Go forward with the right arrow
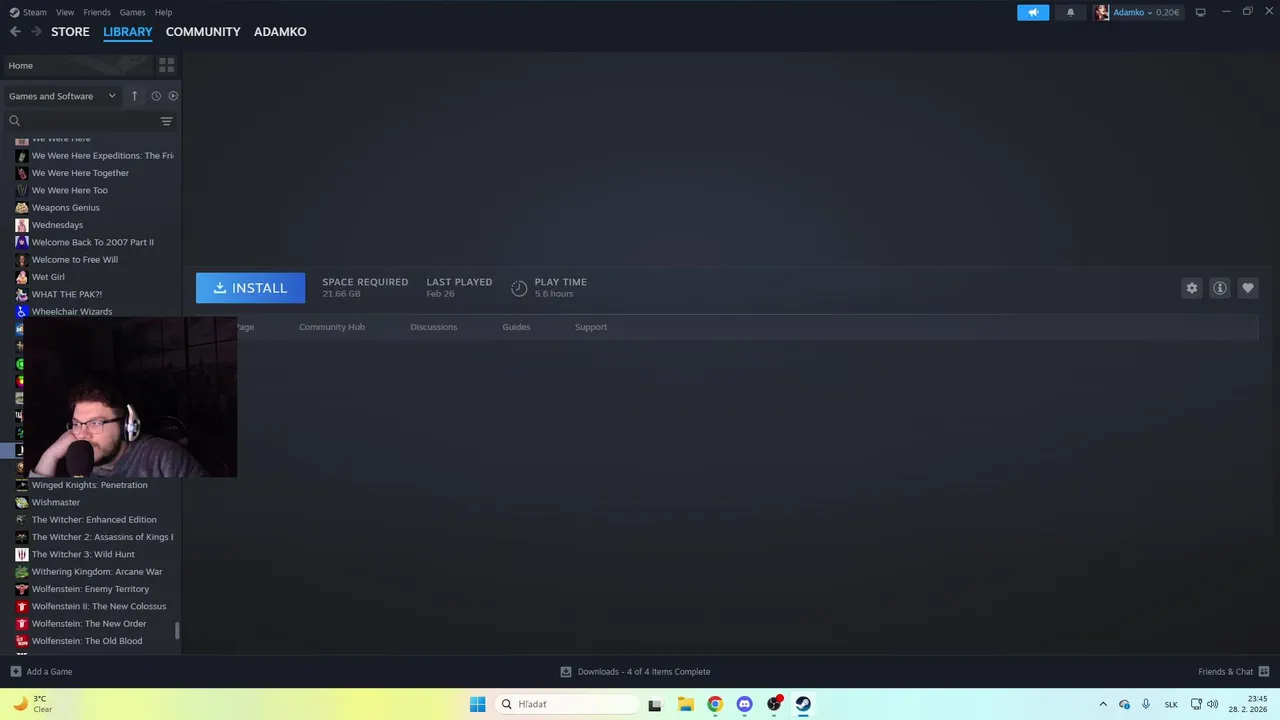 (x=36, y=32)
